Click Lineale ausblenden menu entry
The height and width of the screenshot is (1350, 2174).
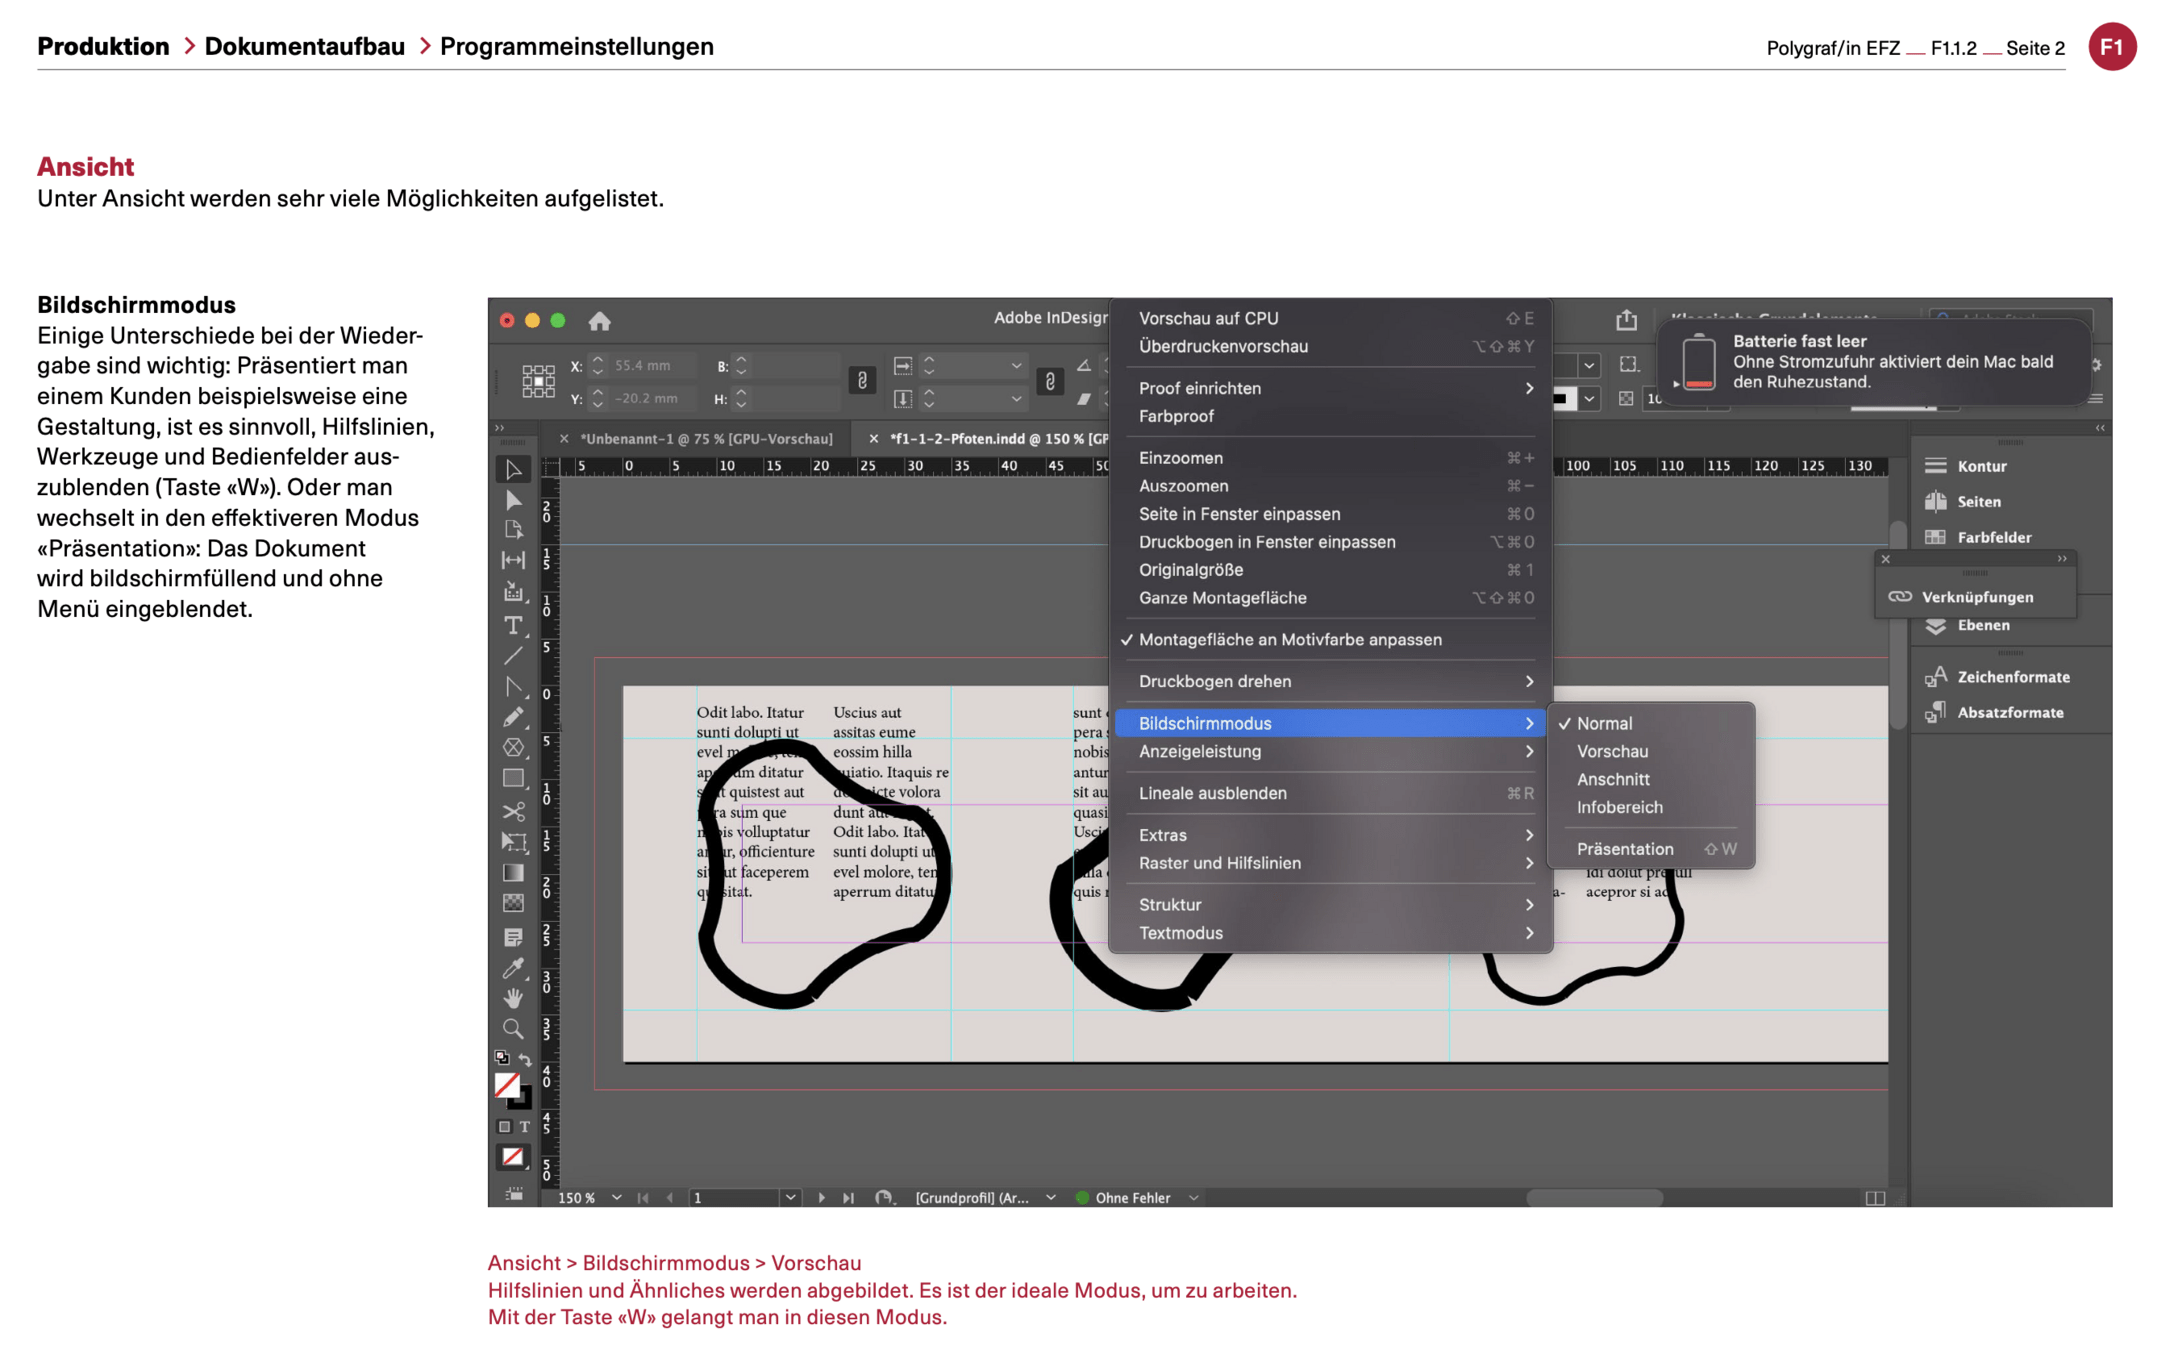(x=1212, y=793)
